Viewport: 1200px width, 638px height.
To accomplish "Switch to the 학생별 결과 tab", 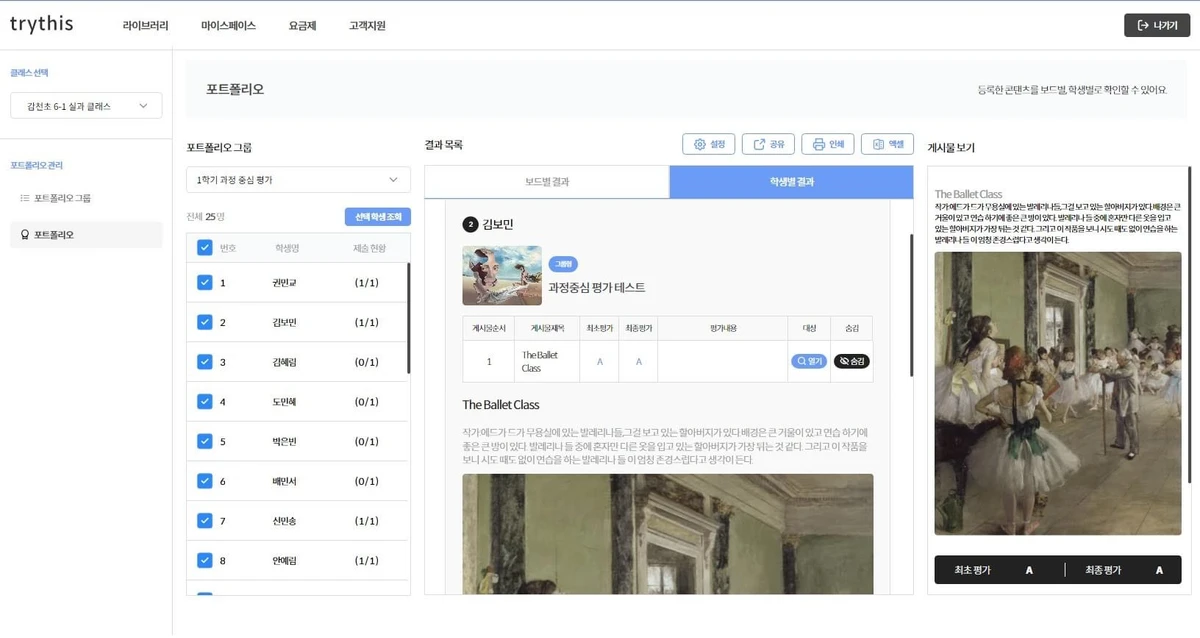I will click(x=791, y=182).
